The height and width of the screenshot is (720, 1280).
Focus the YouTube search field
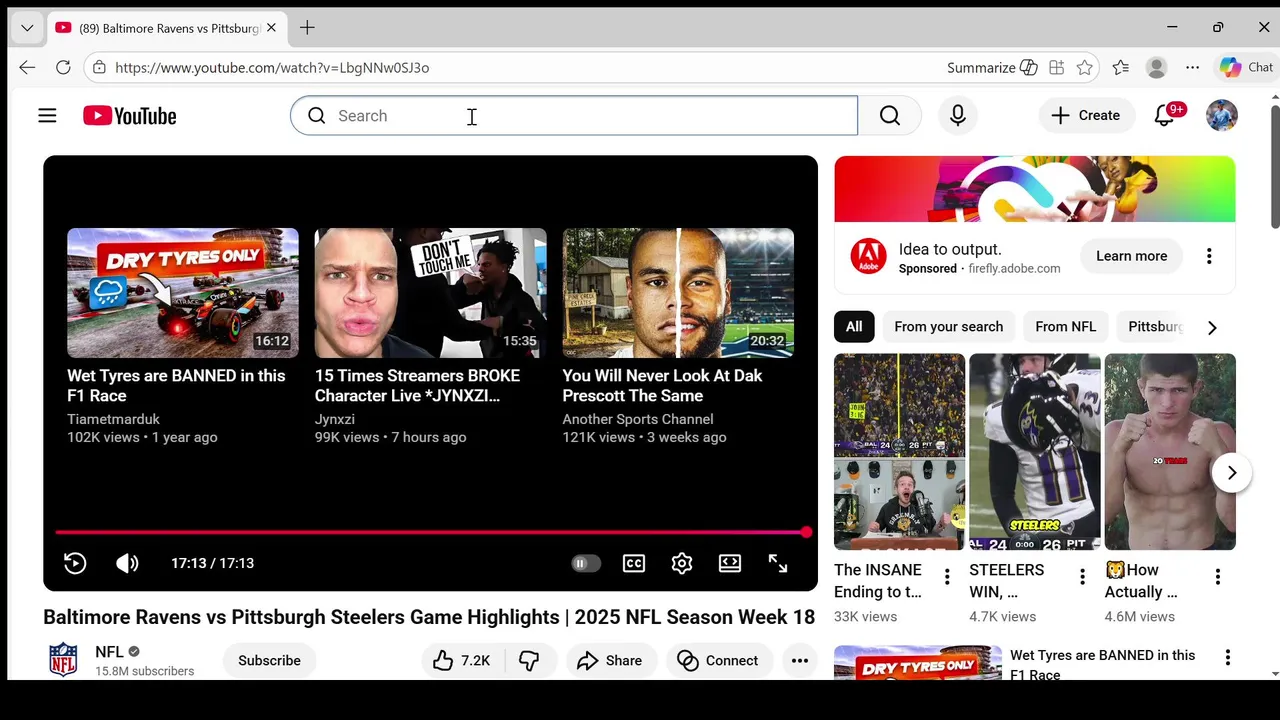tap(574, 116)
